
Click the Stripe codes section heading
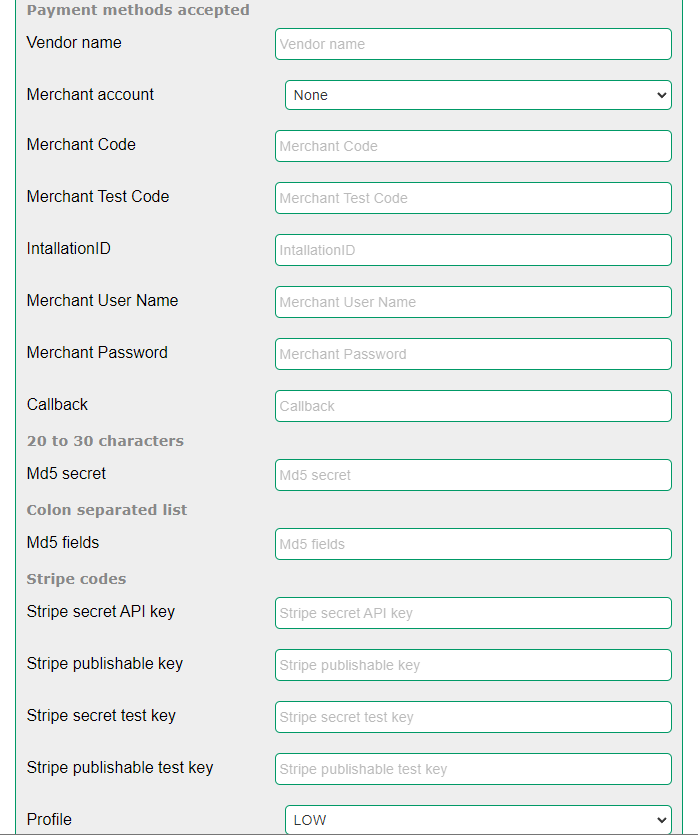point(76,578)
